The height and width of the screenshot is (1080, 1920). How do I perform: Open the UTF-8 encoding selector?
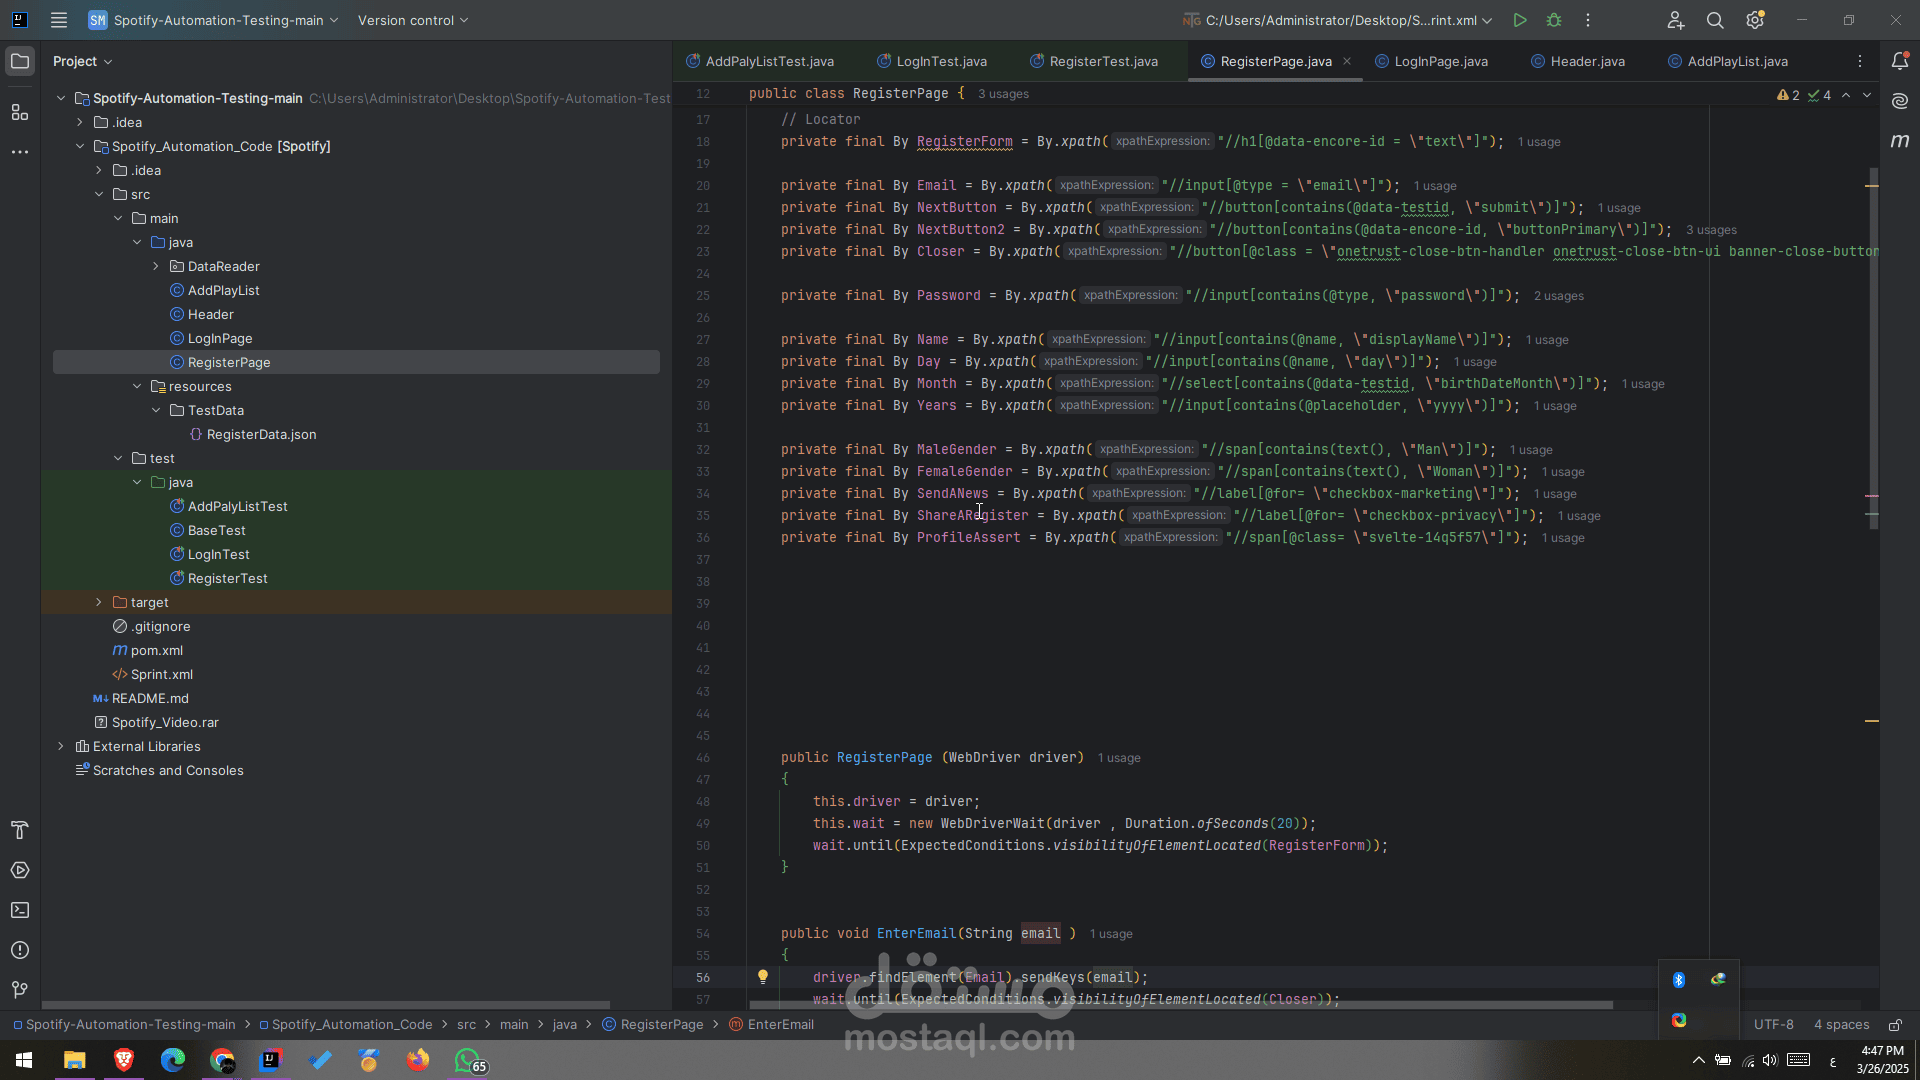(1773, 1024)
